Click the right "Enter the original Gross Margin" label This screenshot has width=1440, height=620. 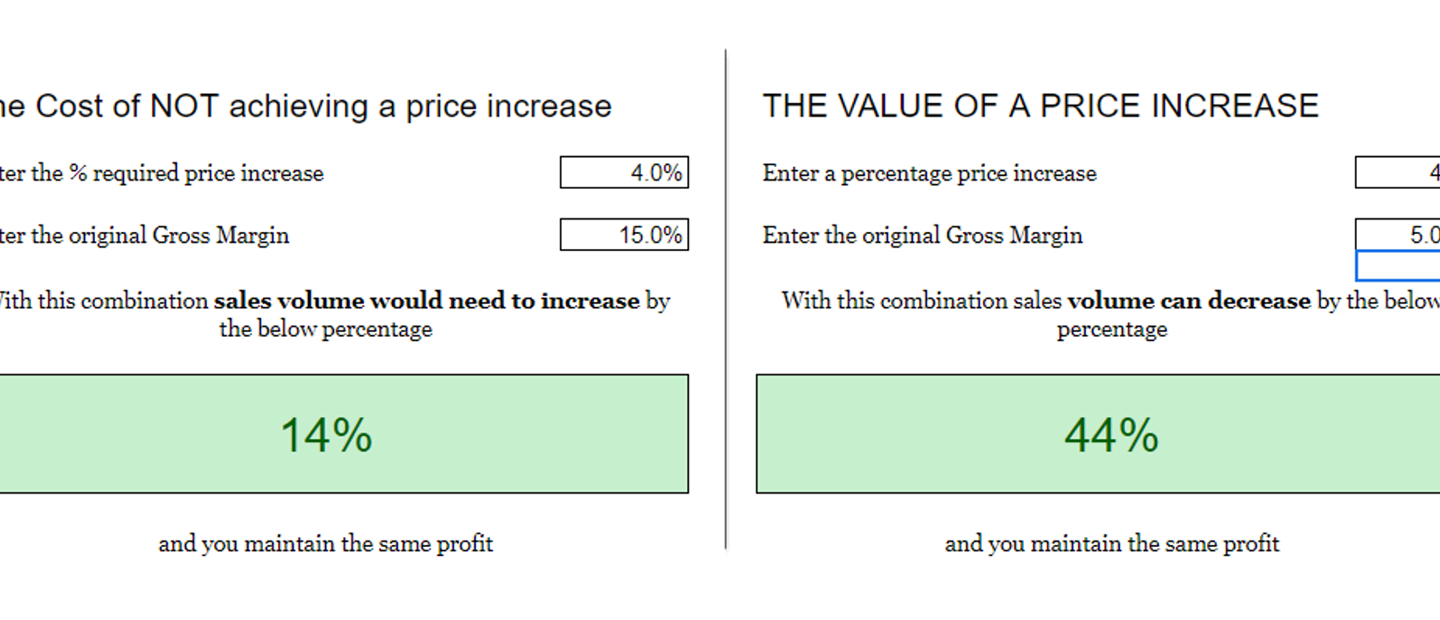coord(922,235)
